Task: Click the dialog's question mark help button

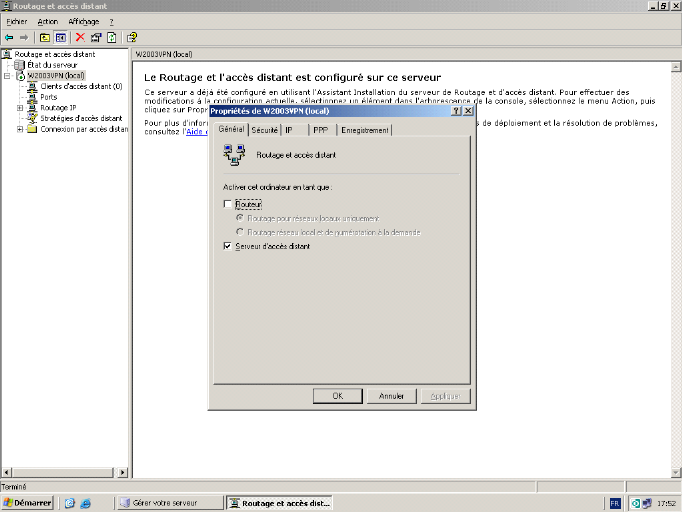Action: 456,111
